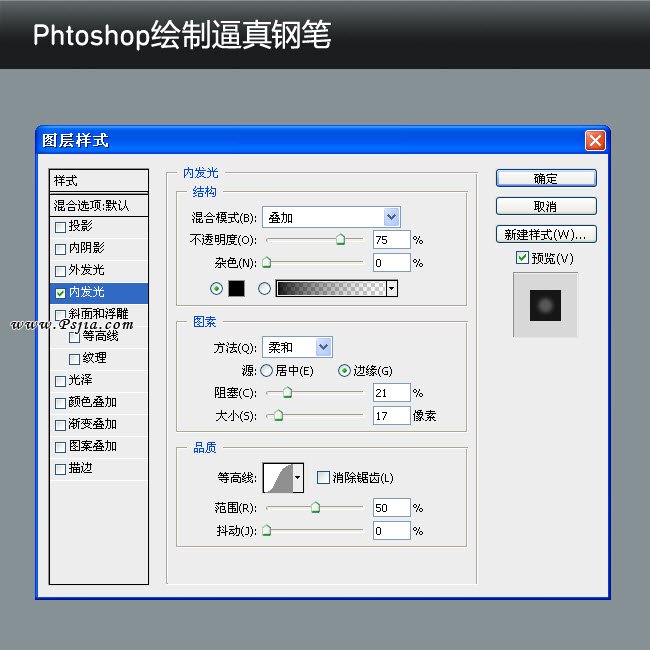Select 混合选项:默认 entry
The image size is (650, 650).
coord(99,205)
